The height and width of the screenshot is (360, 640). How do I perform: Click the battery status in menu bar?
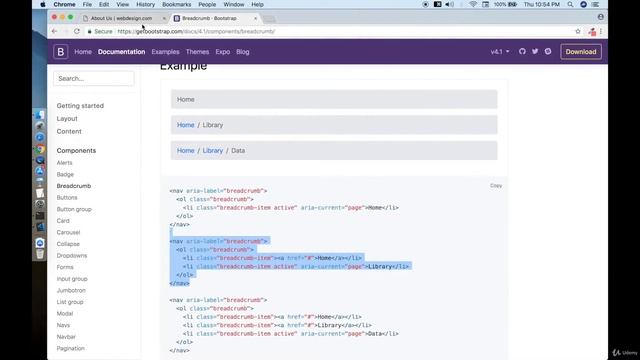(505, 4)
